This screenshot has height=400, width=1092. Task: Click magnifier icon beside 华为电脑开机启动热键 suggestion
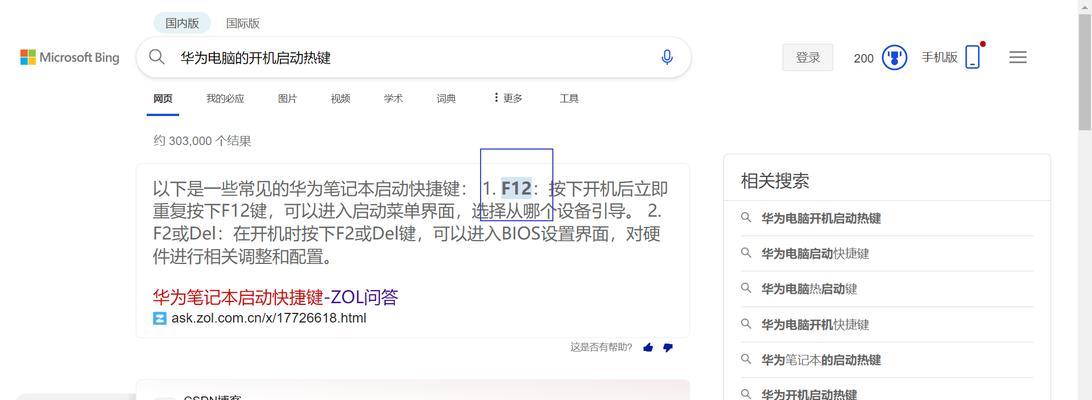coord(746,218)
